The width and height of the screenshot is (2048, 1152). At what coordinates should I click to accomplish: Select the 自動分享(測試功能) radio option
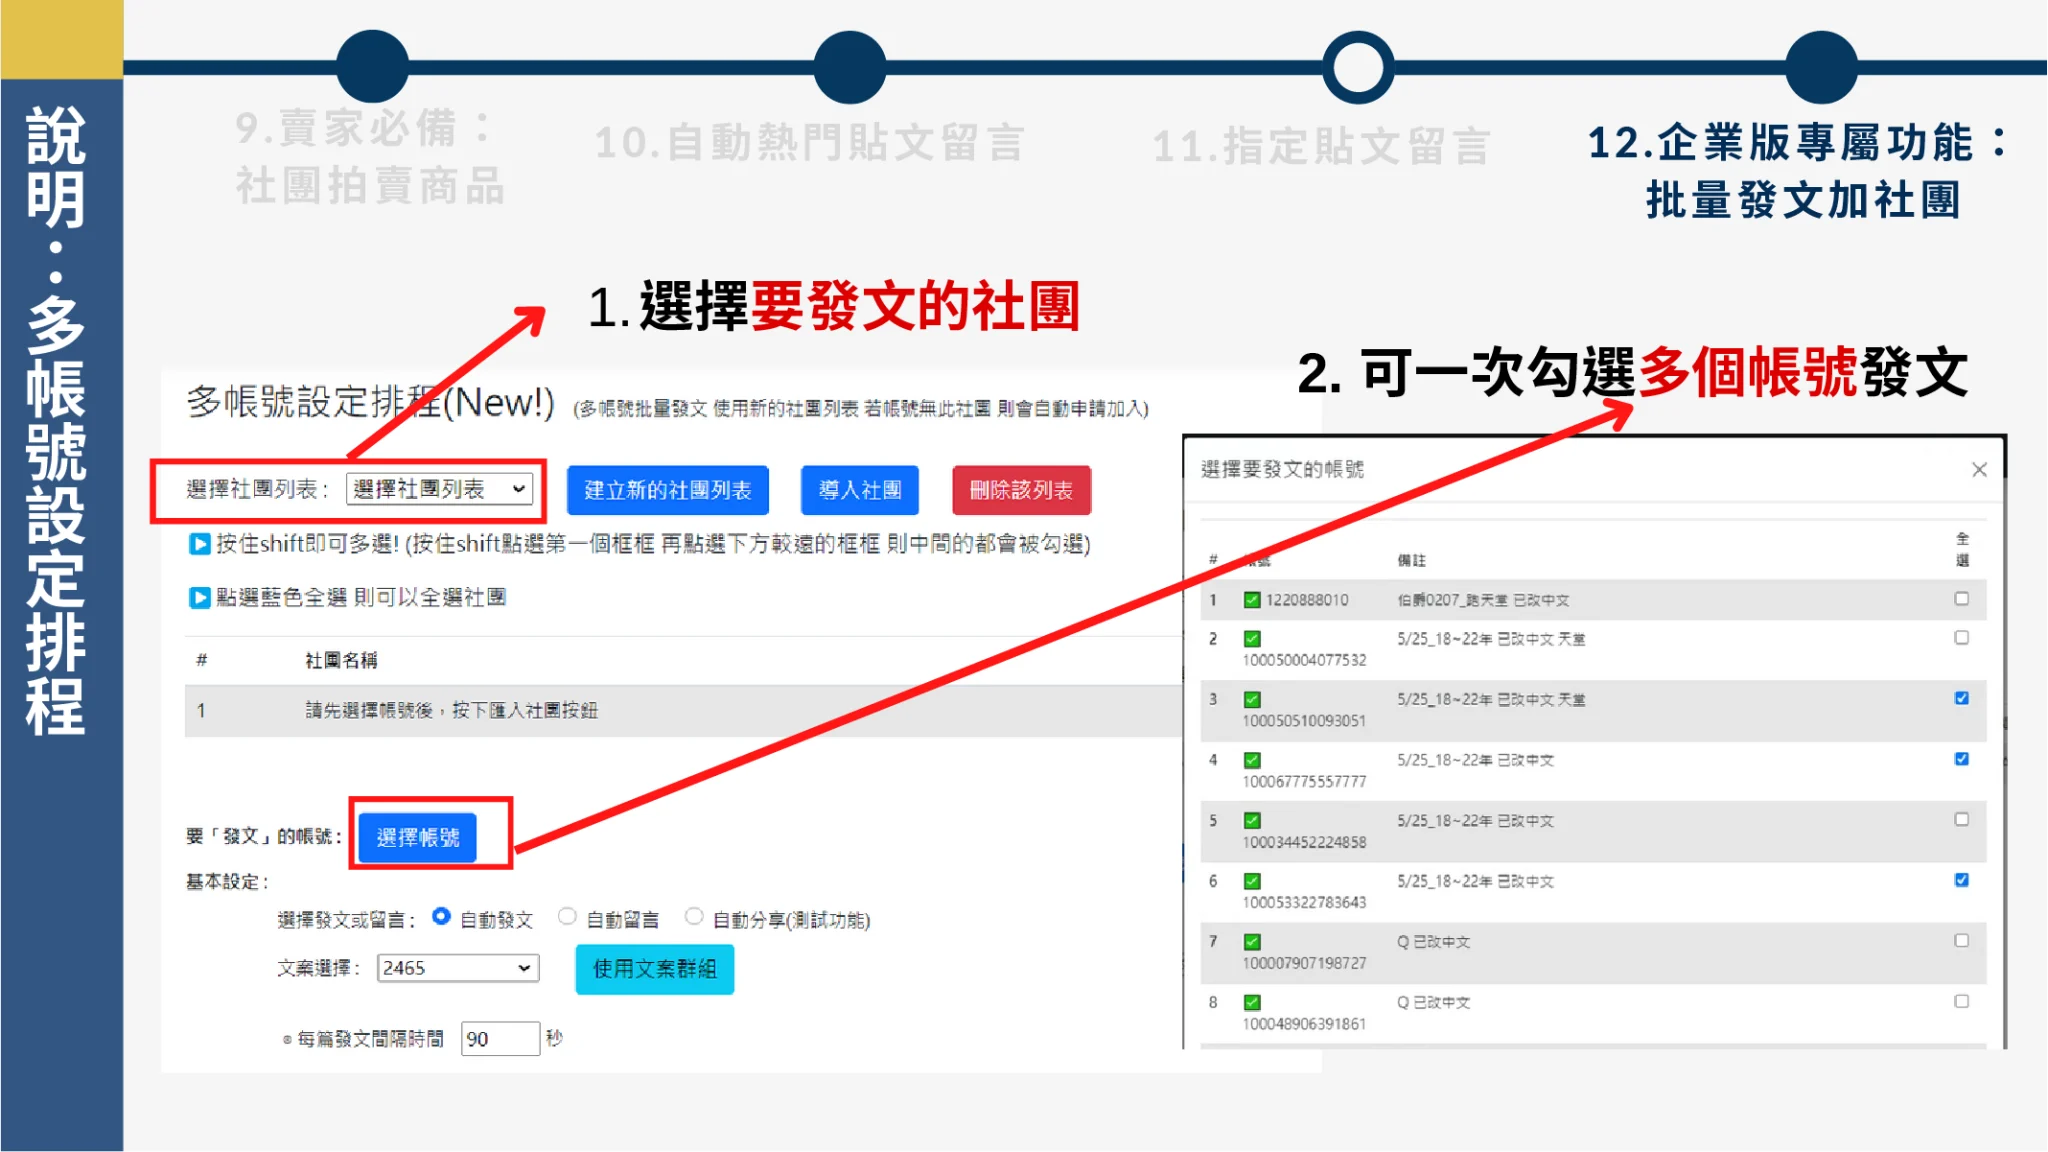694,917
